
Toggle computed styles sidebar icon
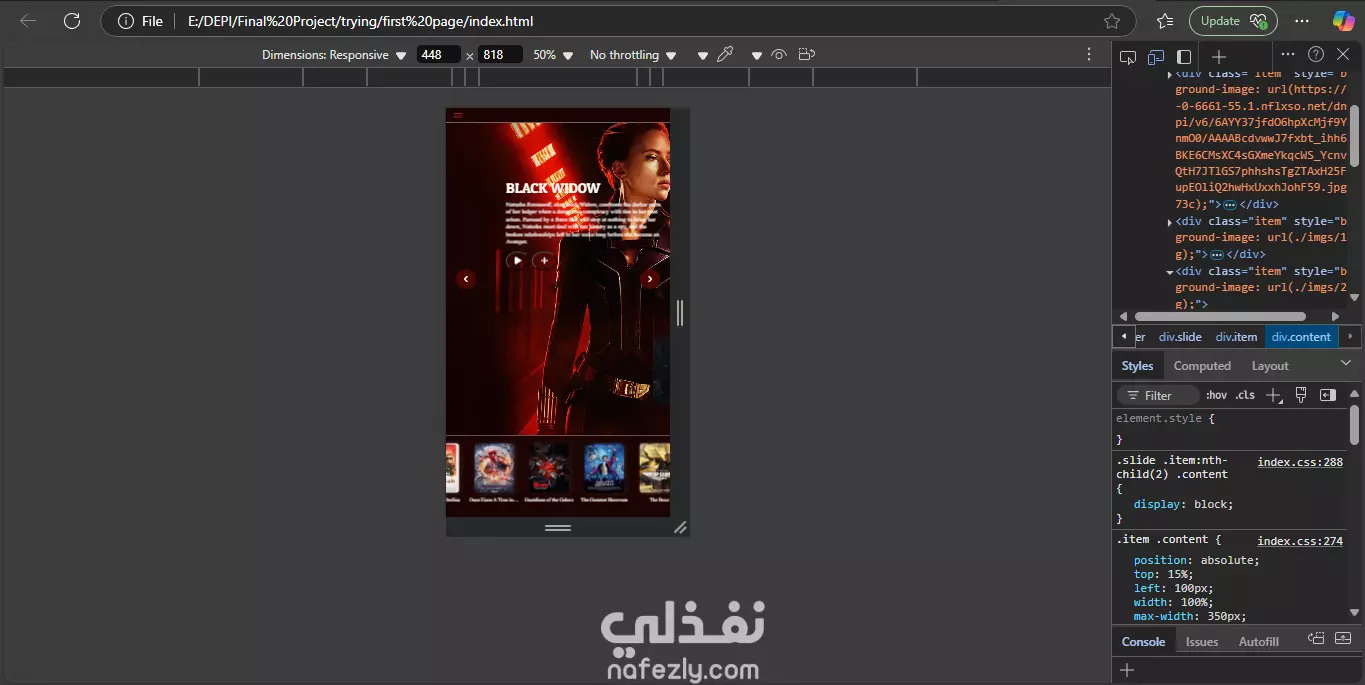pos(1328,395)
